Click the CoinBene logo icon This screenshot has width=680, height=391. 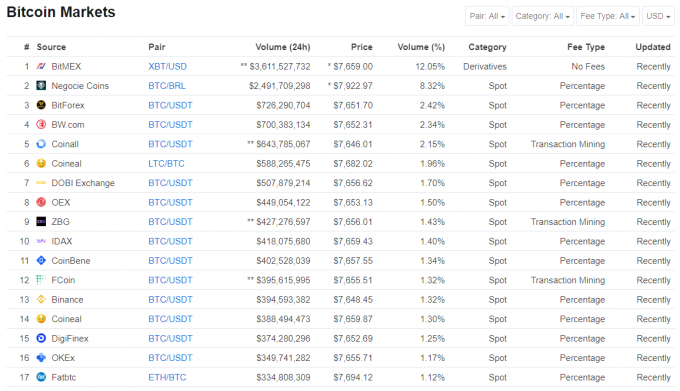[x=41, y=261]
